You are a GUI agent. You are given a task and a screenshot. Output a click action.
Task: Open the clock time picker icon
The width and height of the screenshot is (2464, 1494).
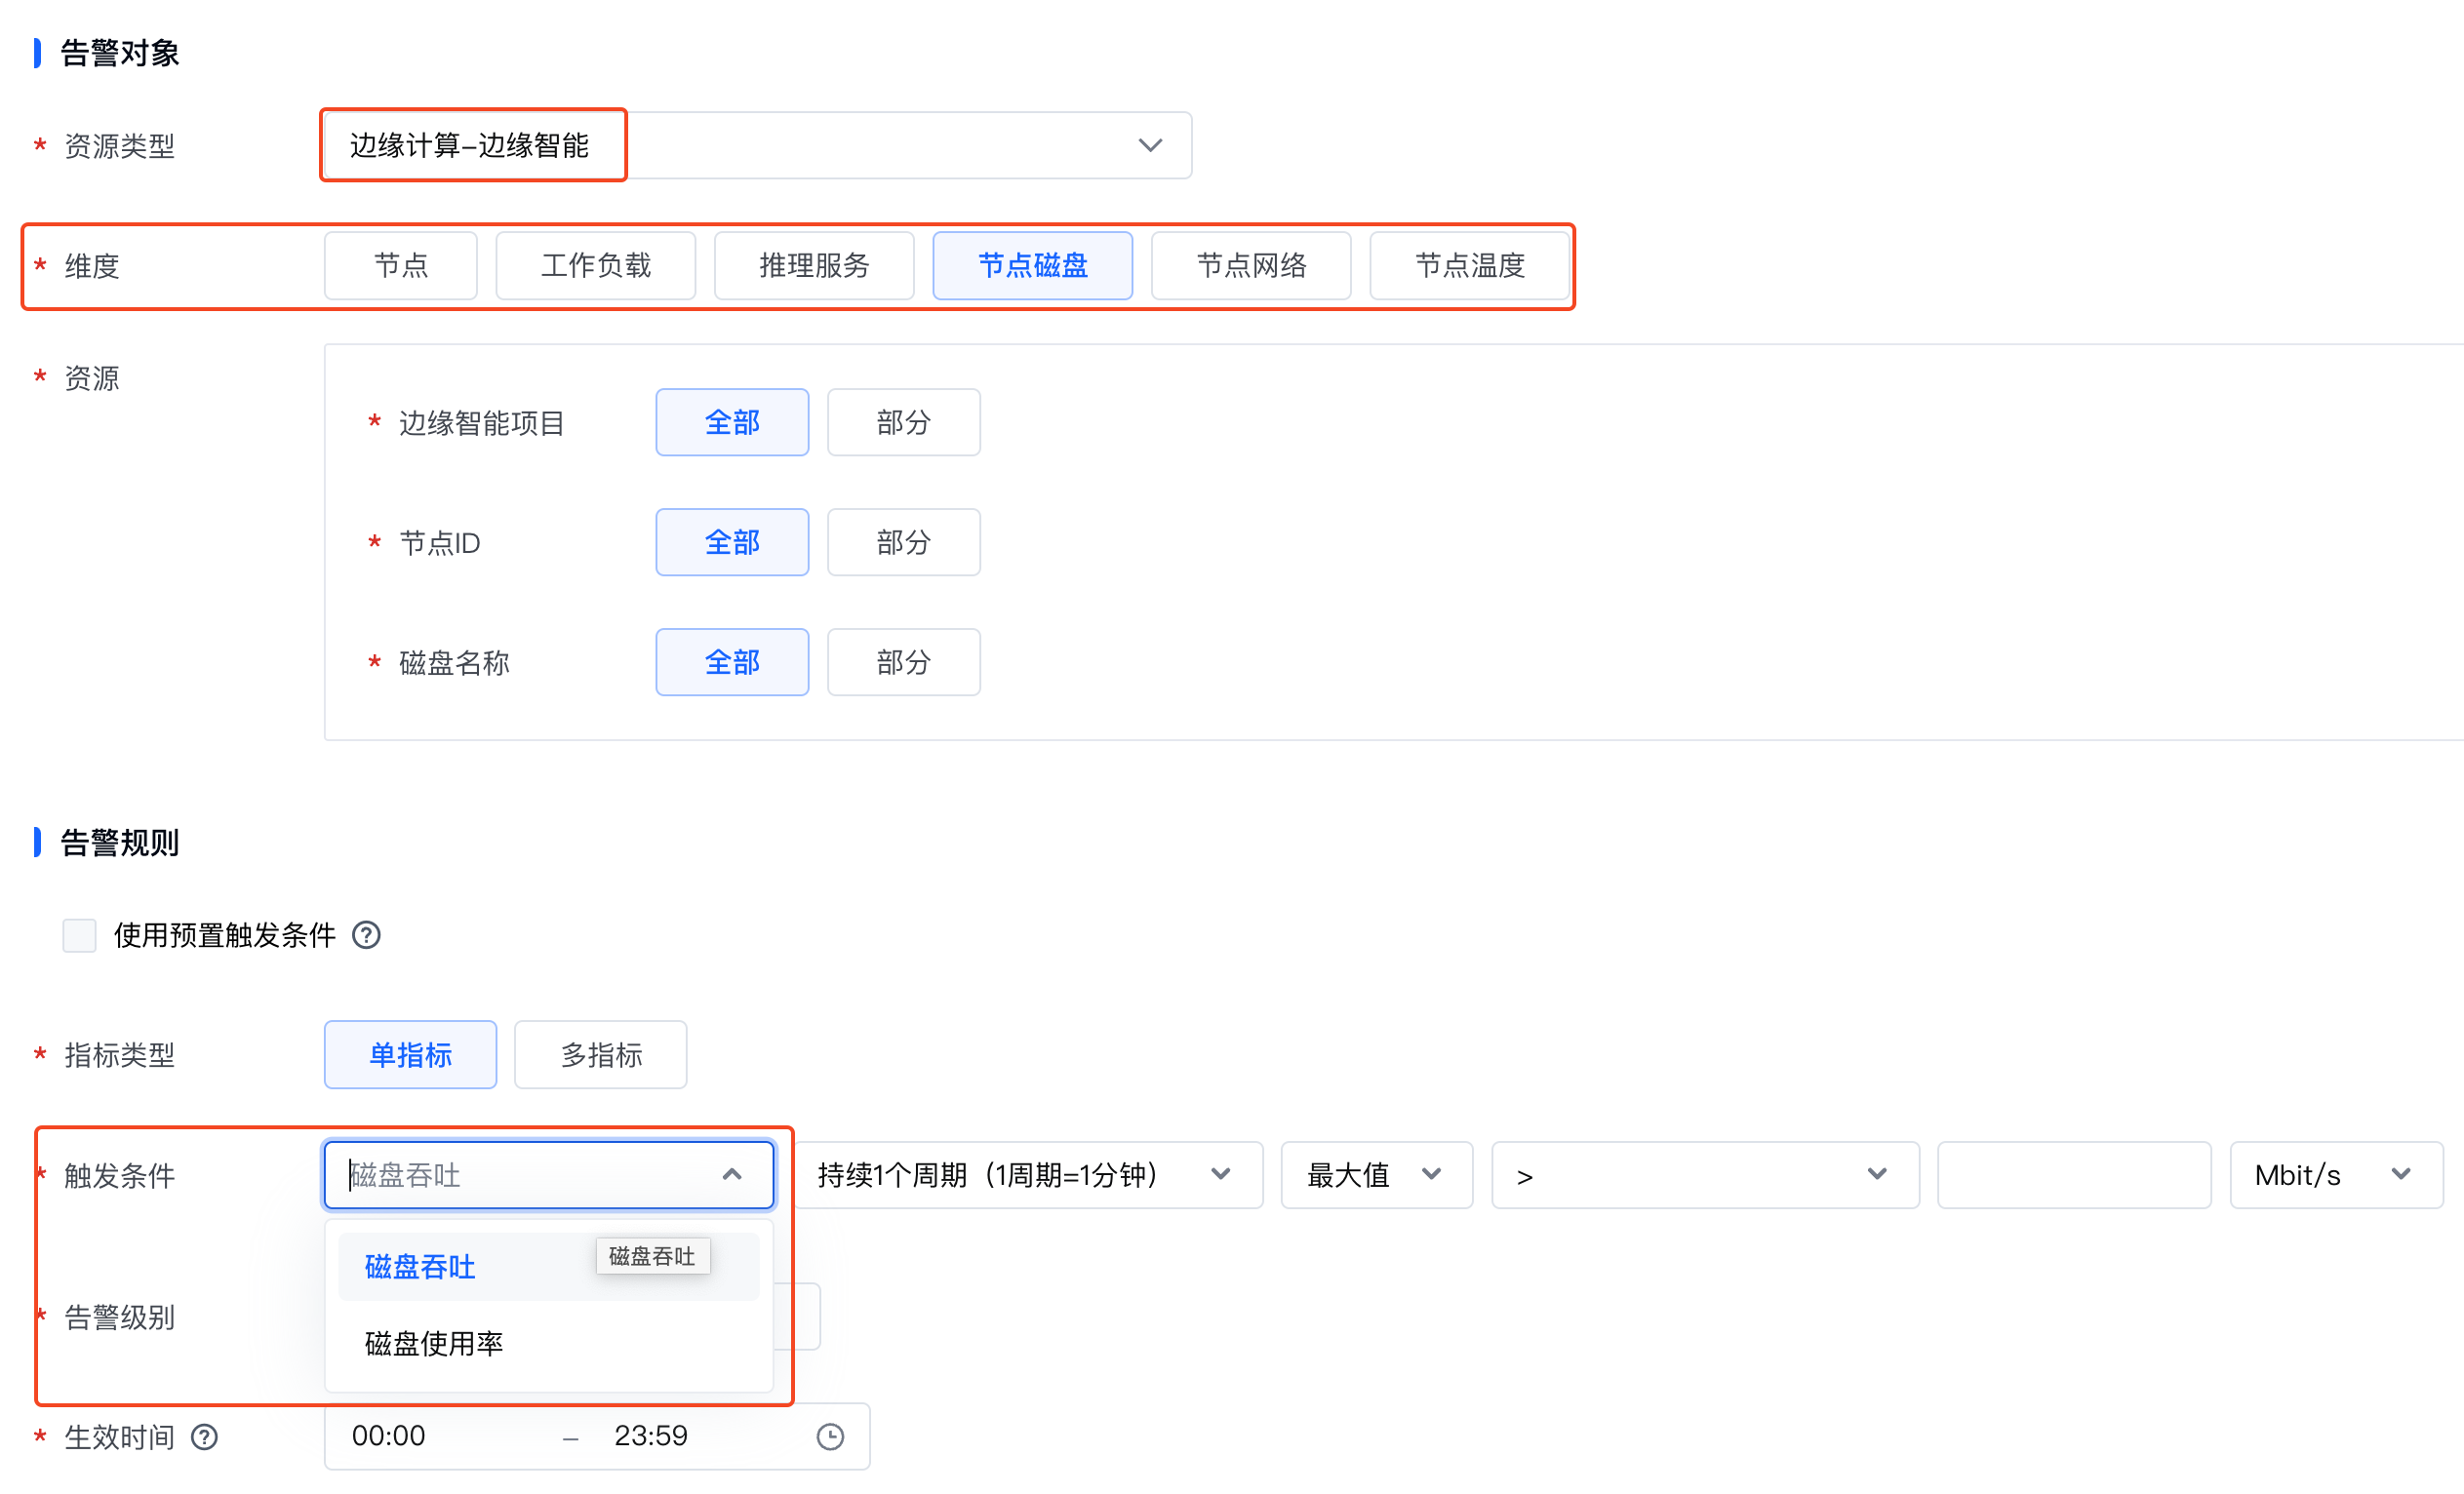830,1437
